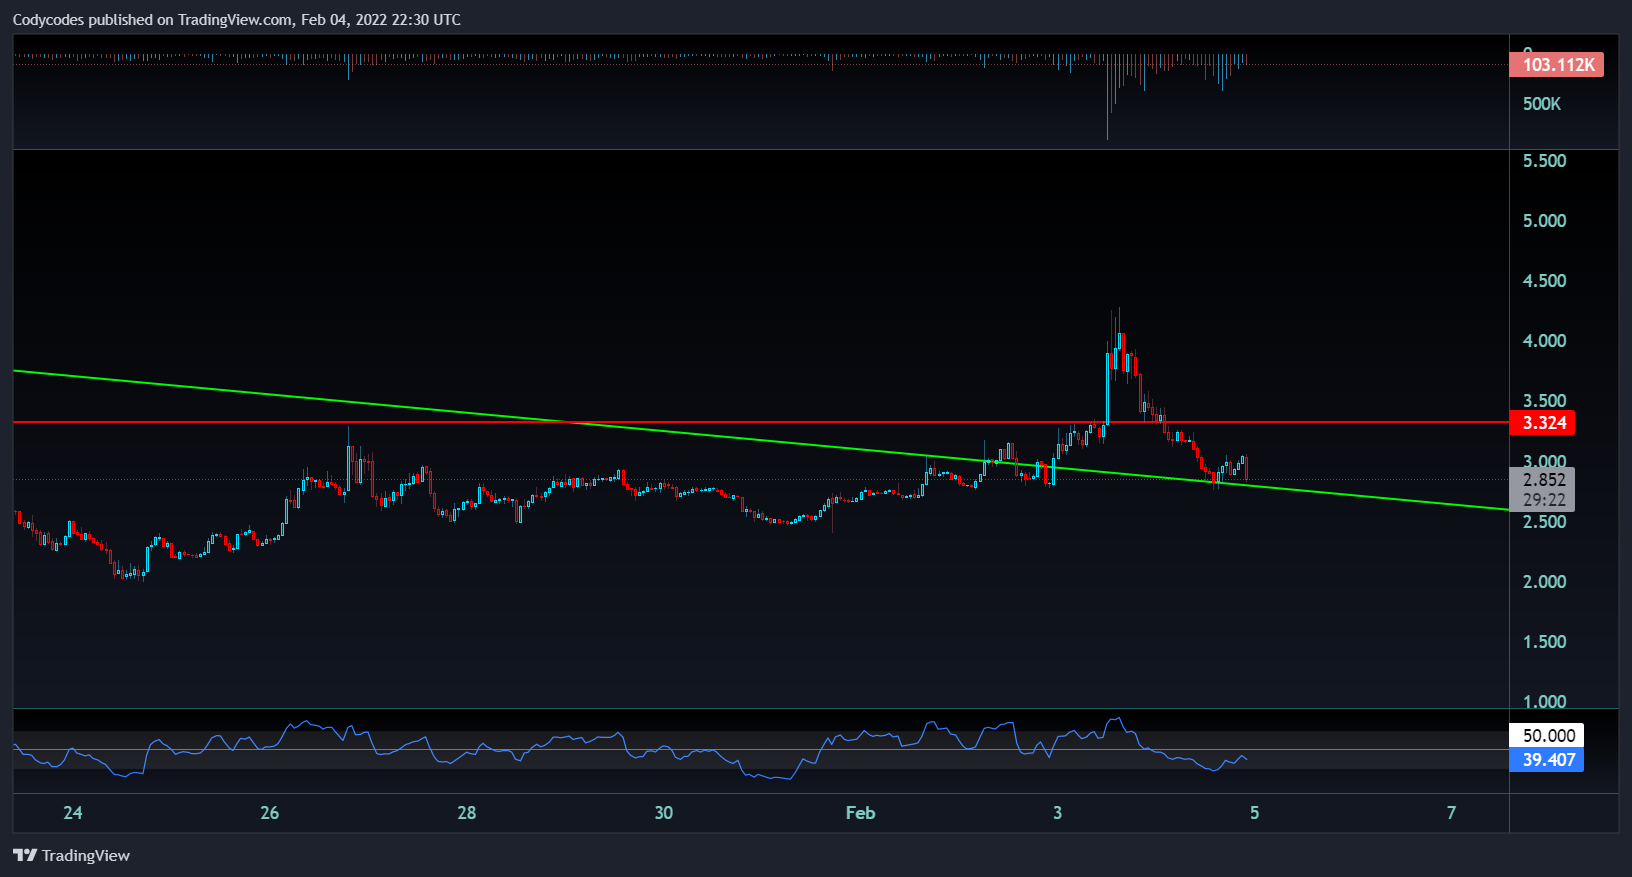1632x877 pixels.
Task: Select the RSI value label 39.407
Action: click(1547, 760)
